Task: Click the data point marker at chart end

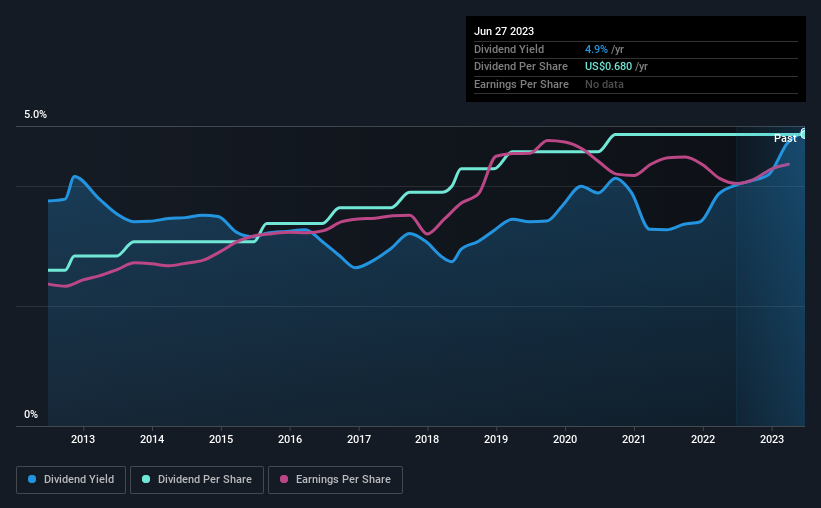Action: [803, 134]
